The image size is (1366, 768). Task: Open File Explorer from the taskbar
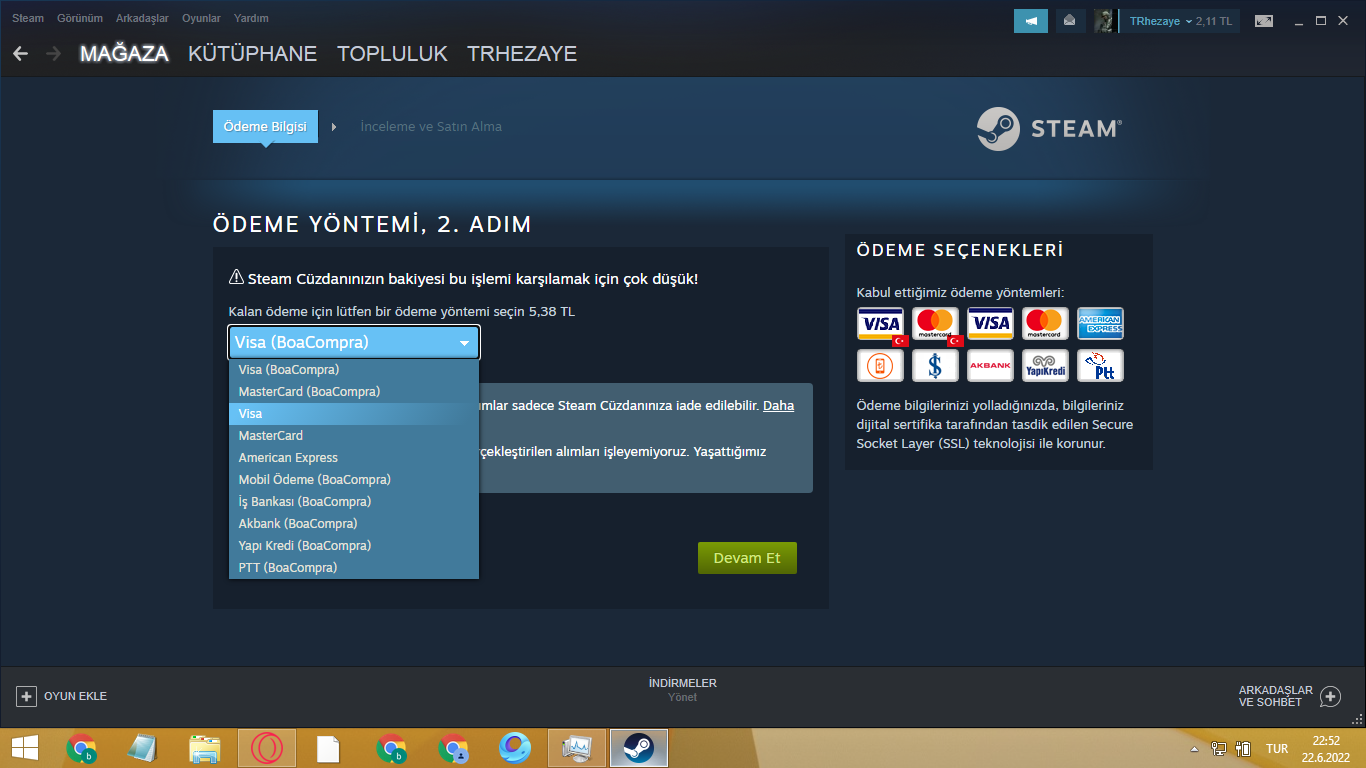pyautogui.click(x=205, y=748)
